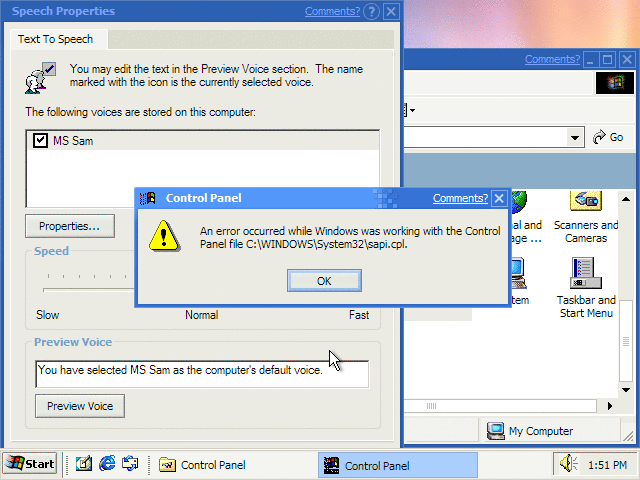The width and height of the screenshot is (640, 480).
Task: Click horizontal scrollbar right arrow in Control Panel
Action: pyautogui.click(x=610, y=406)
